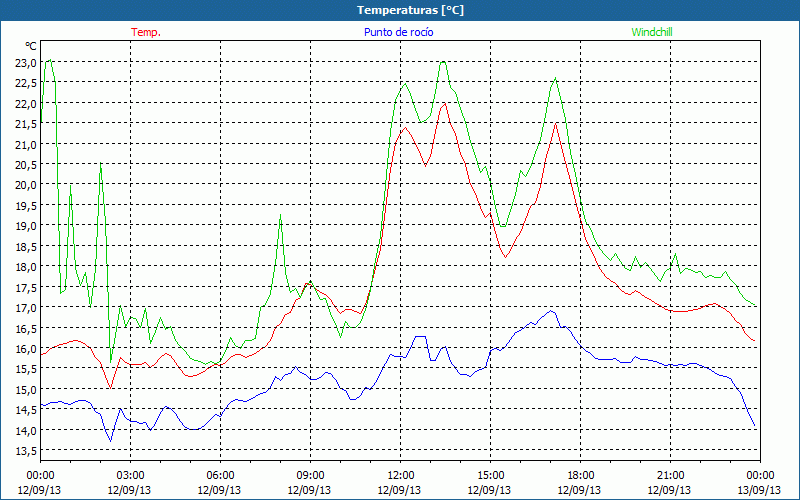Click the 15,5 y-axis value
The image size is (800, 500).
28,369
